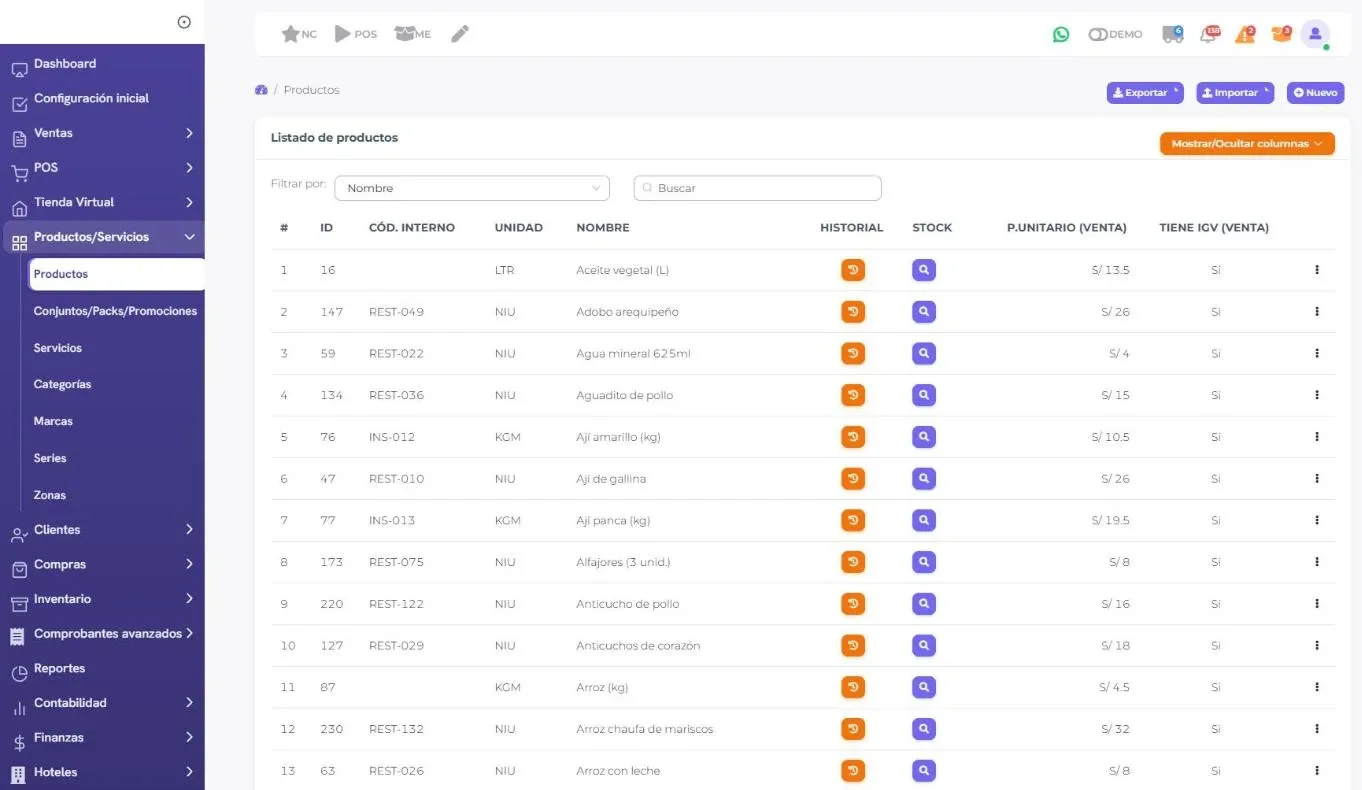Select Categorías in the sidebar
The image size is (1362, 790).
click(x=62, y=384)
